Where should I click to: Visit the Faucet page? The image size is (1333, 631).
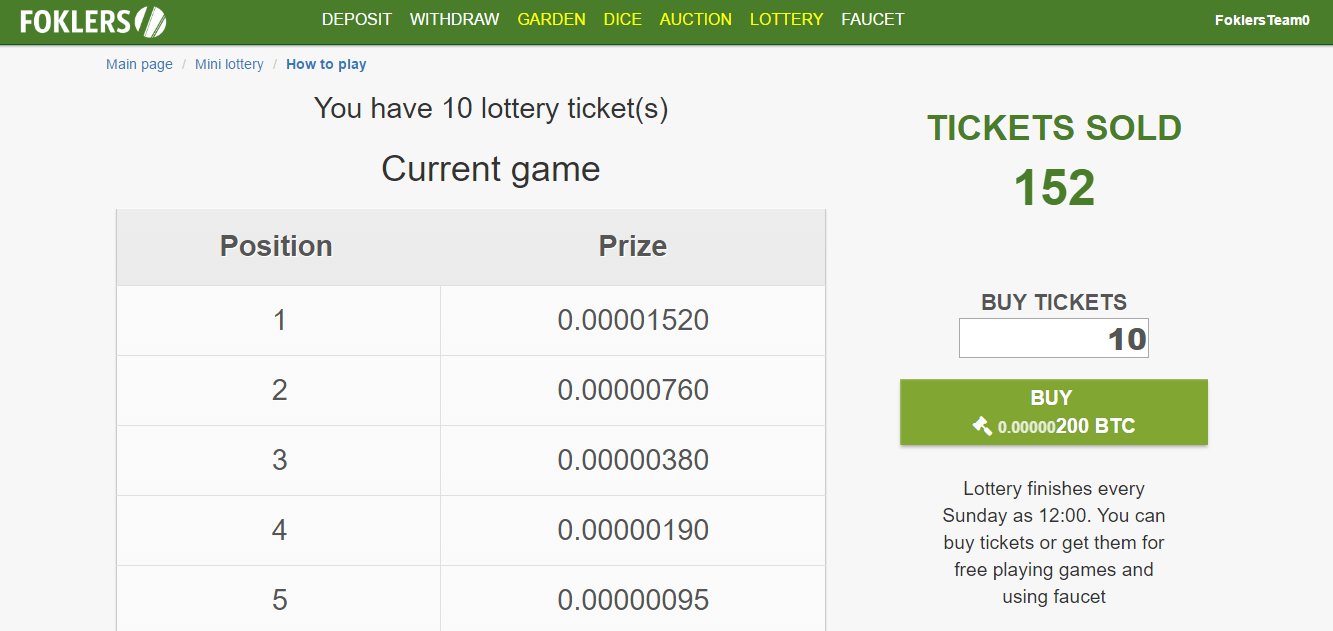[873, 19]
